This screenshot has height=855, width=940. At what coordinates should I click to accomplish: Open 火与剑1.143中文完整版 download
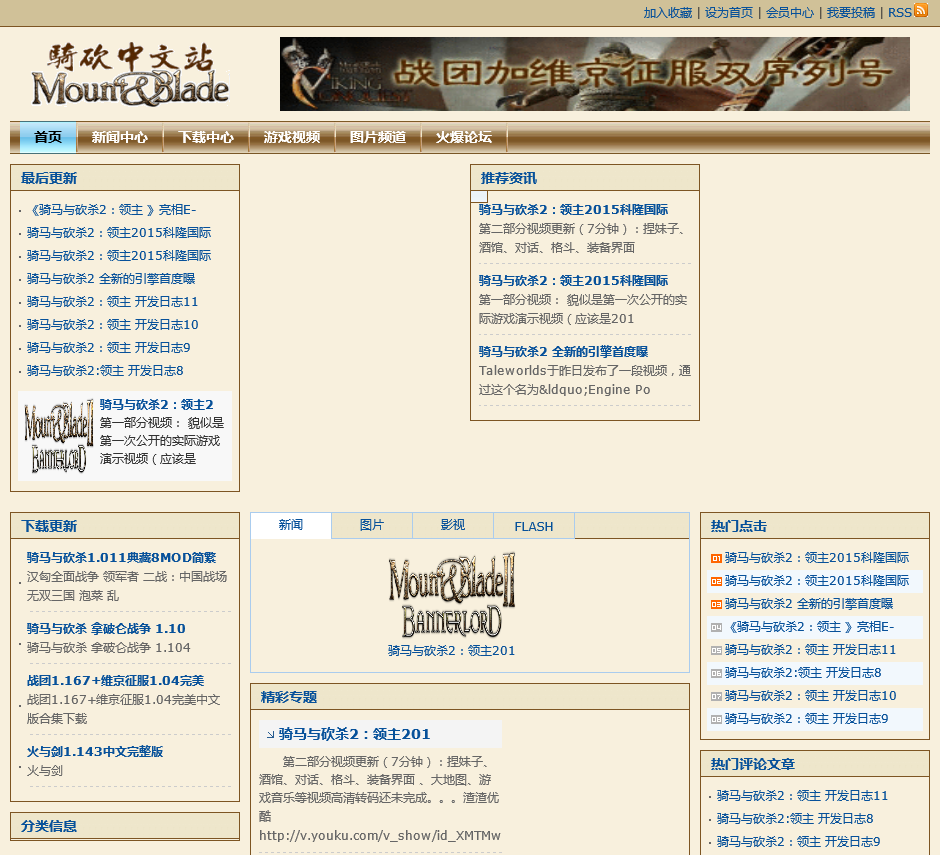click(x=95, y=752)
